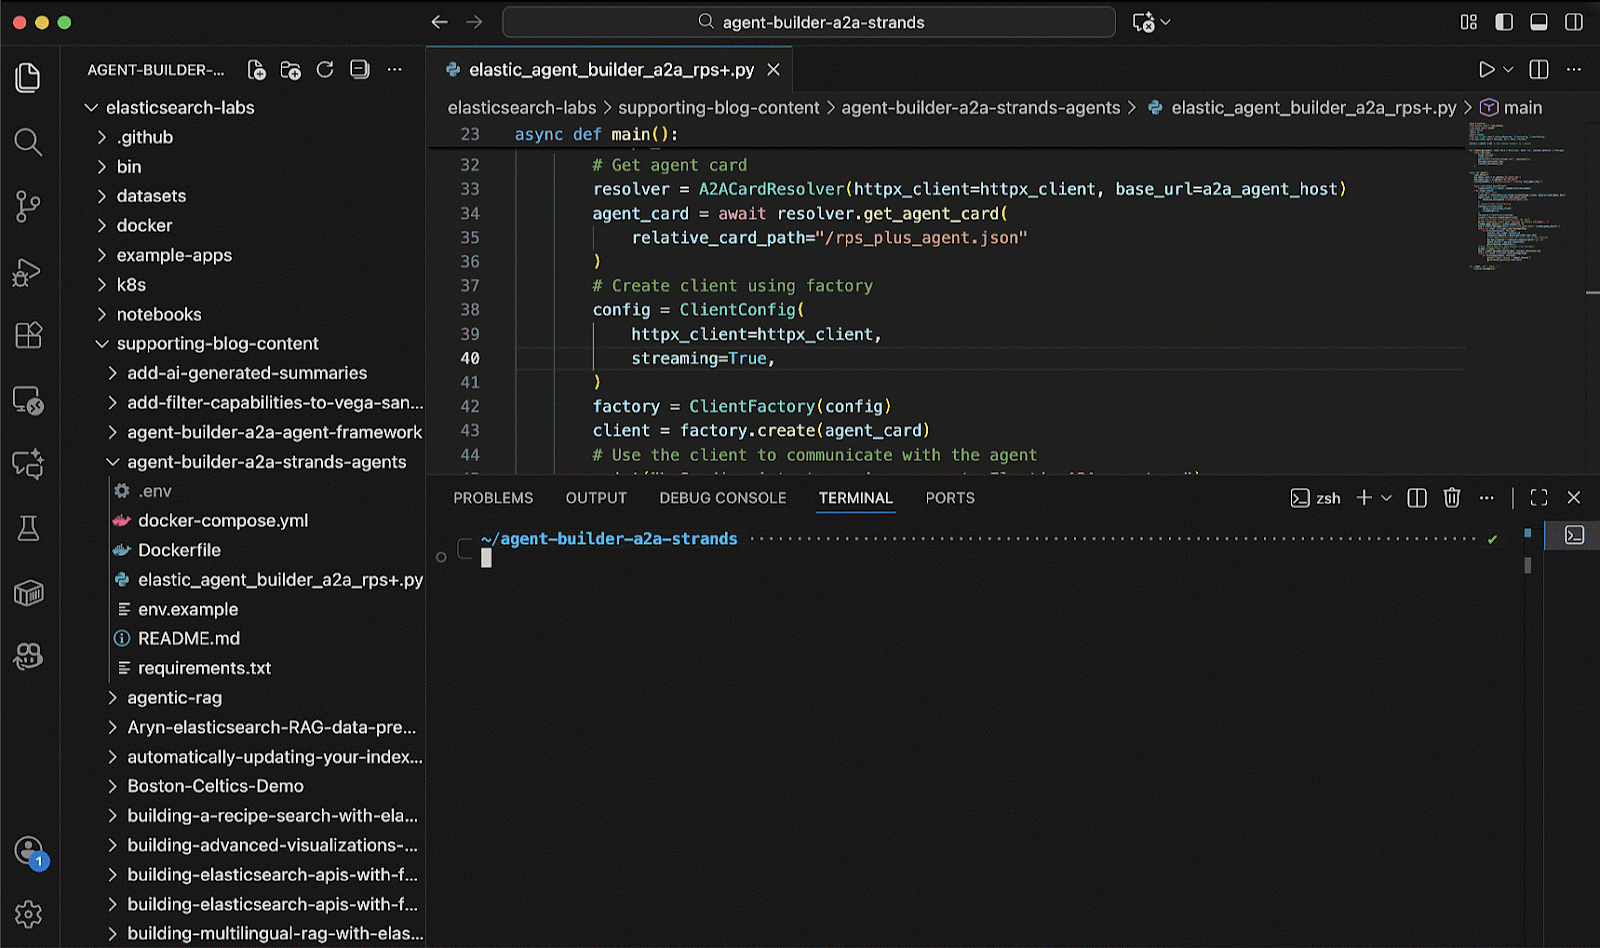The image size is (1600, 948).
Task: Open Source Control view
Action: pyautogui.click(x=28, y=207)
